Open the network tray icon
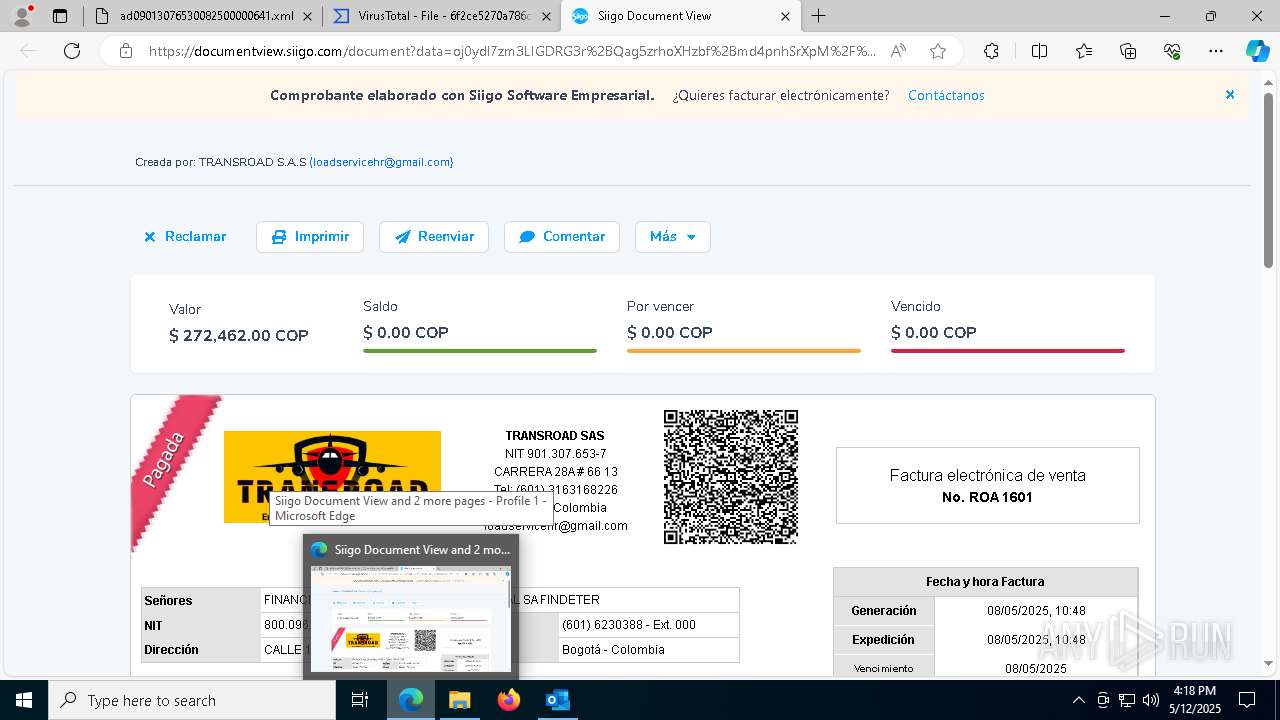This screenshot has width=1280, height=720. 1127,700
